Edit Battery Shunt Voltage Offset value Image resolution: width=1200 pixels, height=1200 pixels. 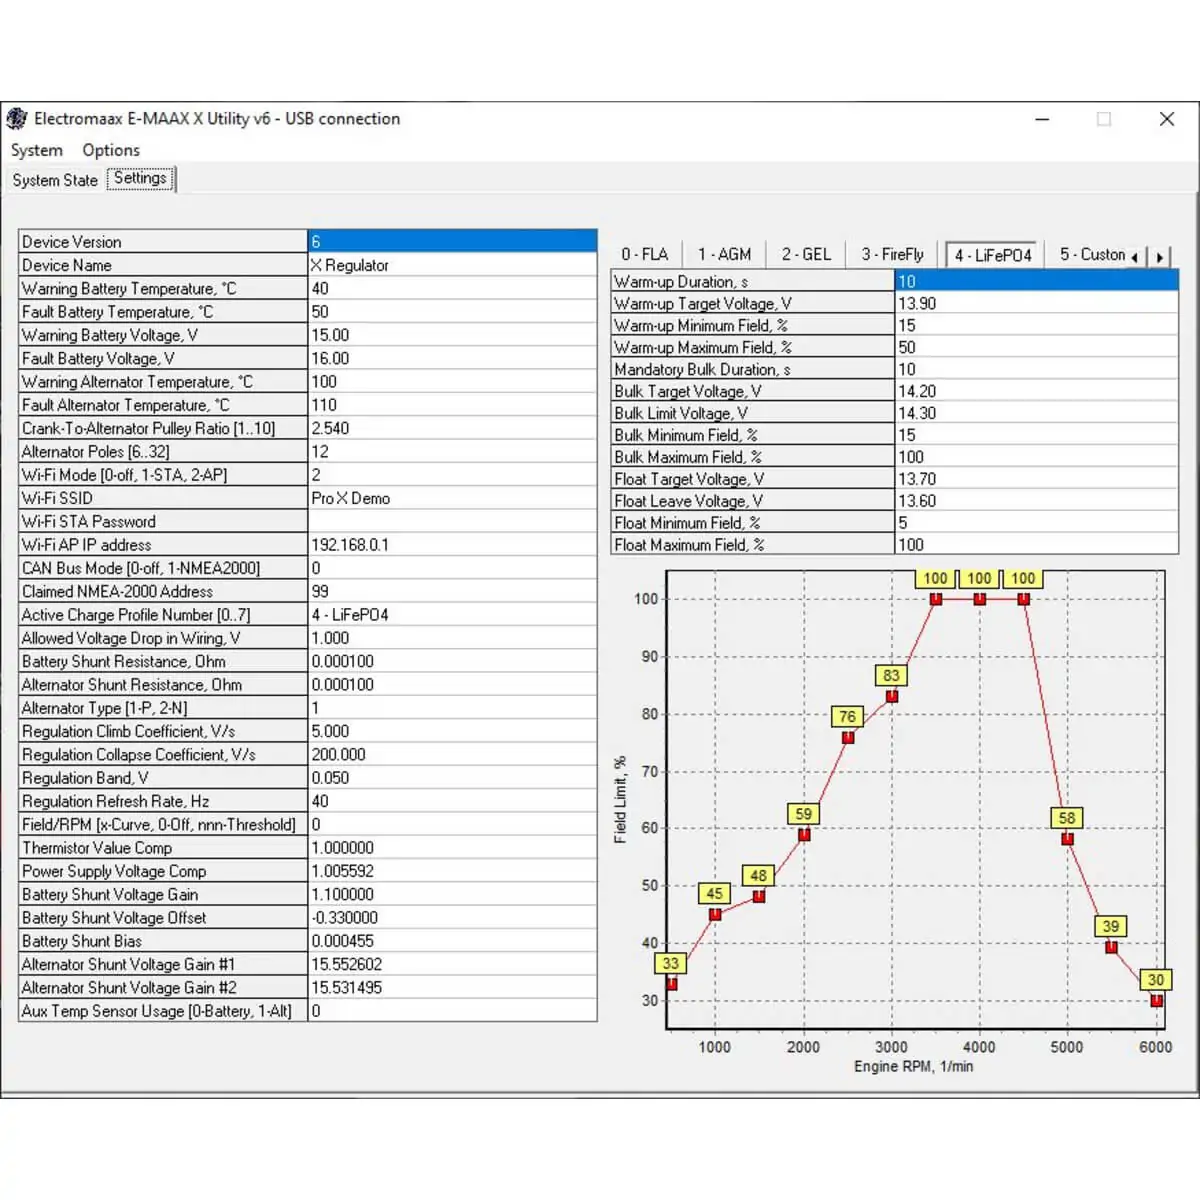click(x=452, y=917)
